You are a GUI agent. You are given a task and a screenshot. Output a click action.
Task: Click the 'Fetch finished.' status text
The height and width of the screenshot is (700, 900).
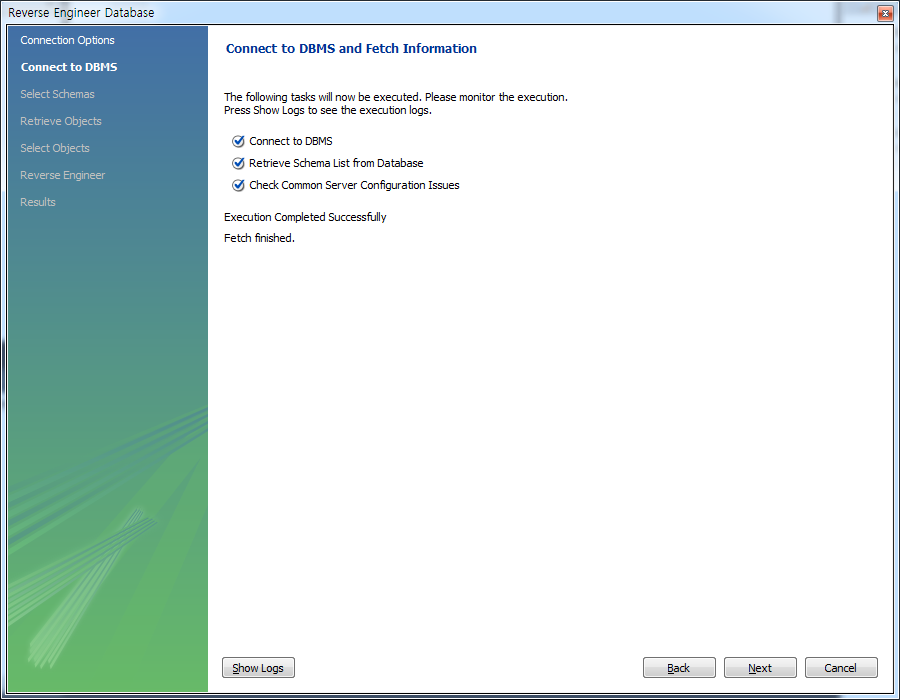pos(259,238)
